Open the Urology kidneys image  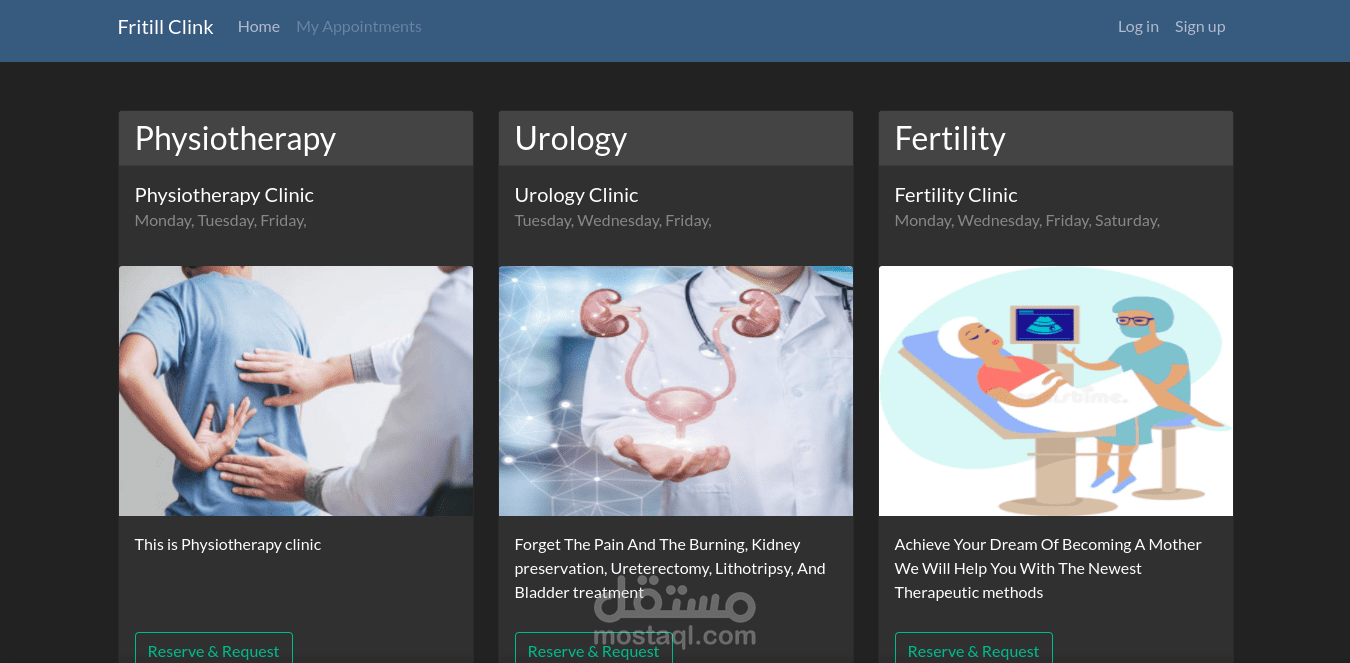point(675,390)
